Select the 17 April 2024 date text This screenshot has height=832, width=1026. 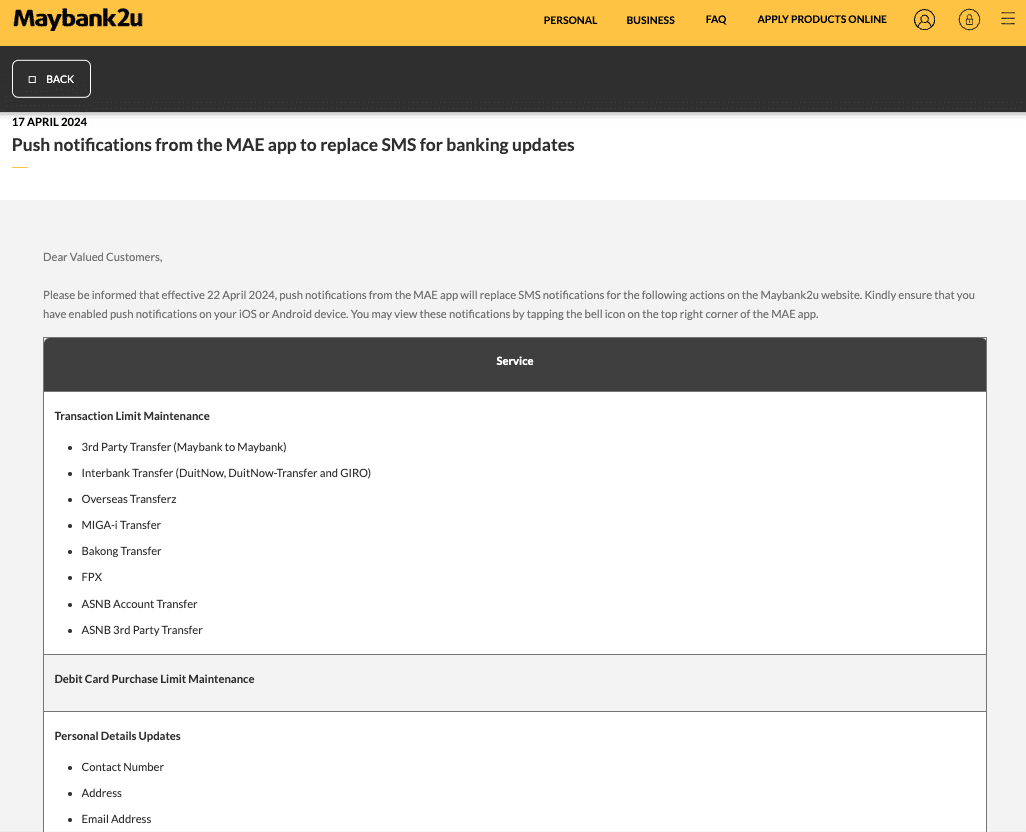point(49,122)
